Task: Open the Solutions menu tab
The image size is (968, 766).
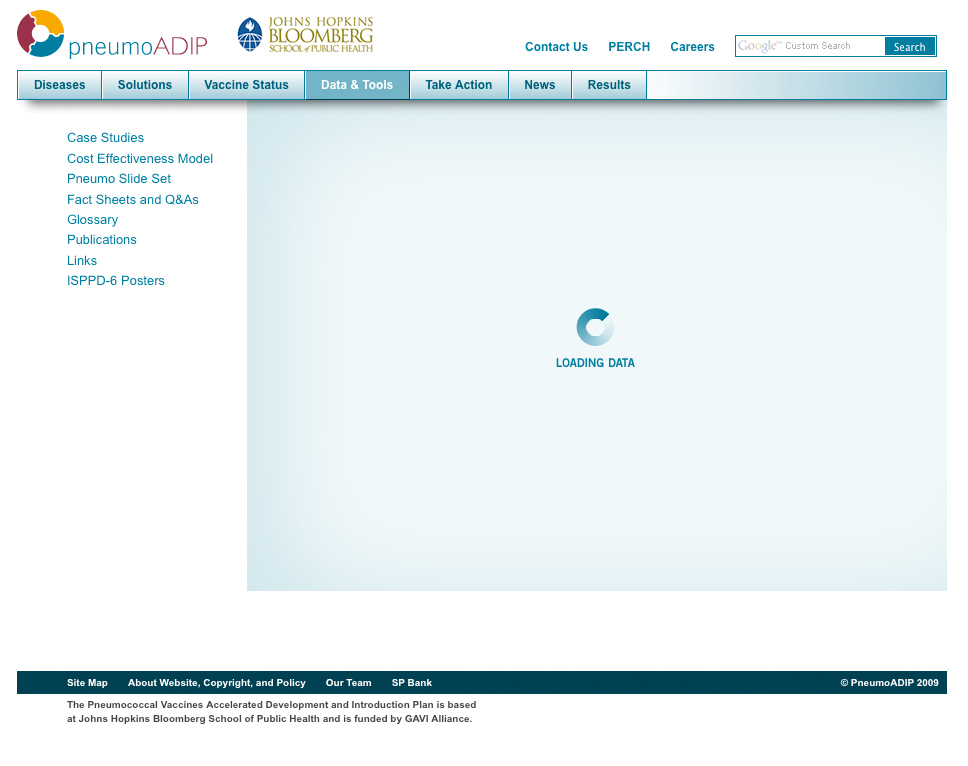Action: tap(145, 85)
